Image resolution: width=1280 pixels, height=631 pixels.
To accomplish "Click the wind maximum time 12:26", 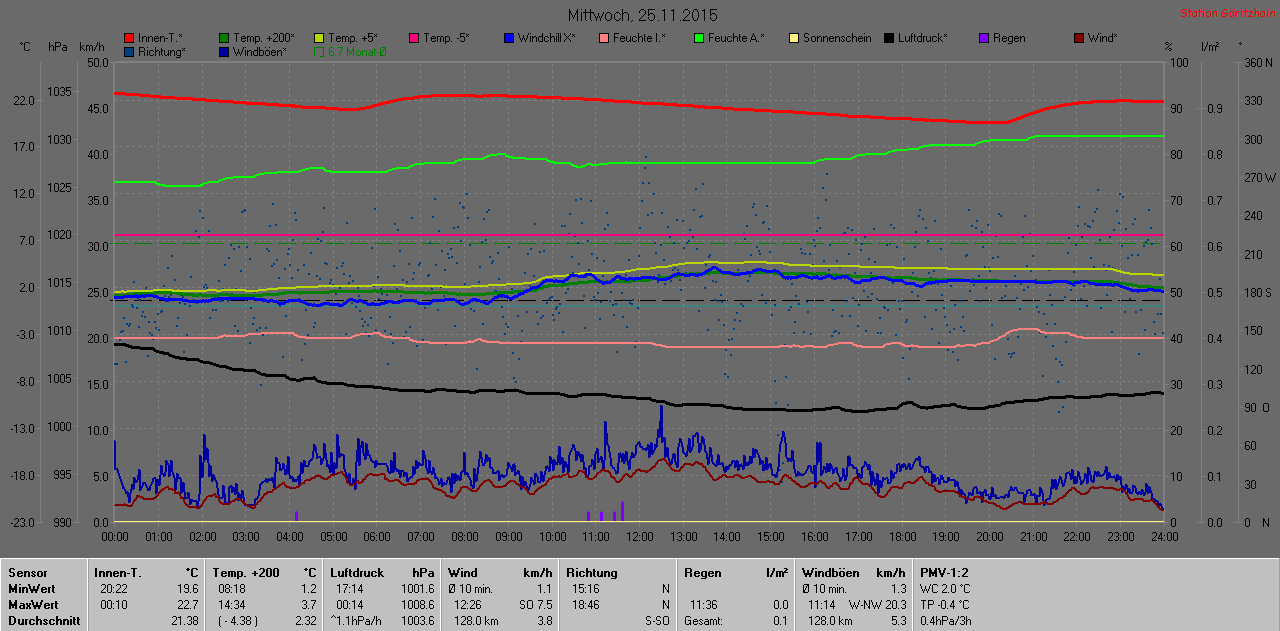I will 468,605.
